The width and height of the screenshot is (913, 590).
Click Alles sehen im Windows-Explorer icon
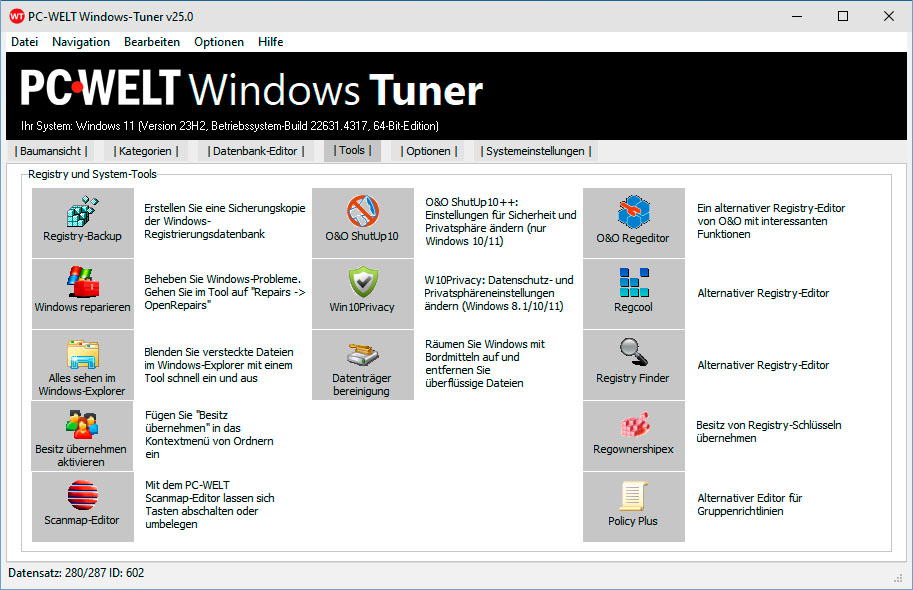pos(83,365)
